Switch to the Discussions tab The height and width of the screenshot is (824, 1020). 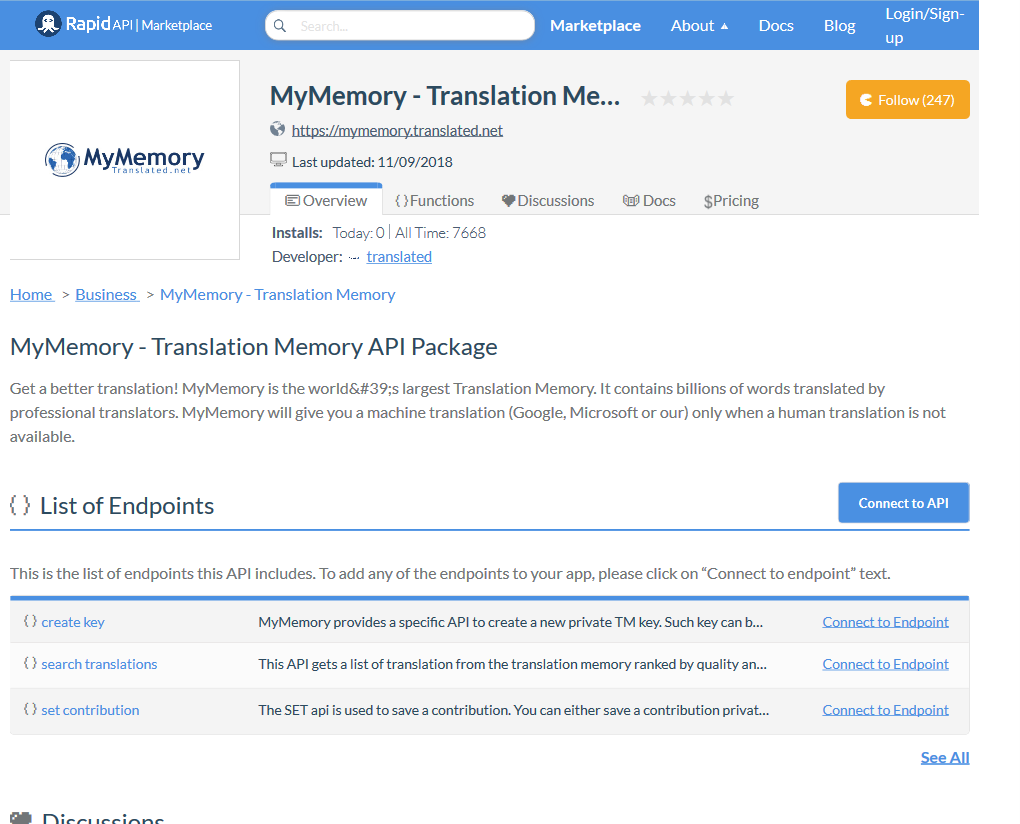pyautogui.click(x=547, y=201)
